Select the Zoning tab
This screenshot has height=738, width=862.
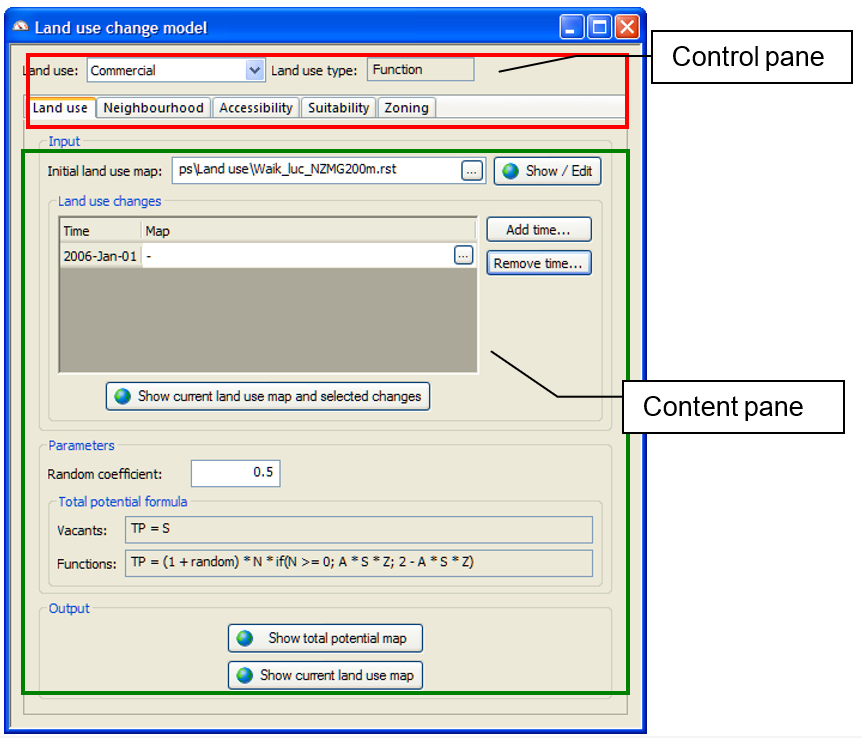click(x=406, y=108)
